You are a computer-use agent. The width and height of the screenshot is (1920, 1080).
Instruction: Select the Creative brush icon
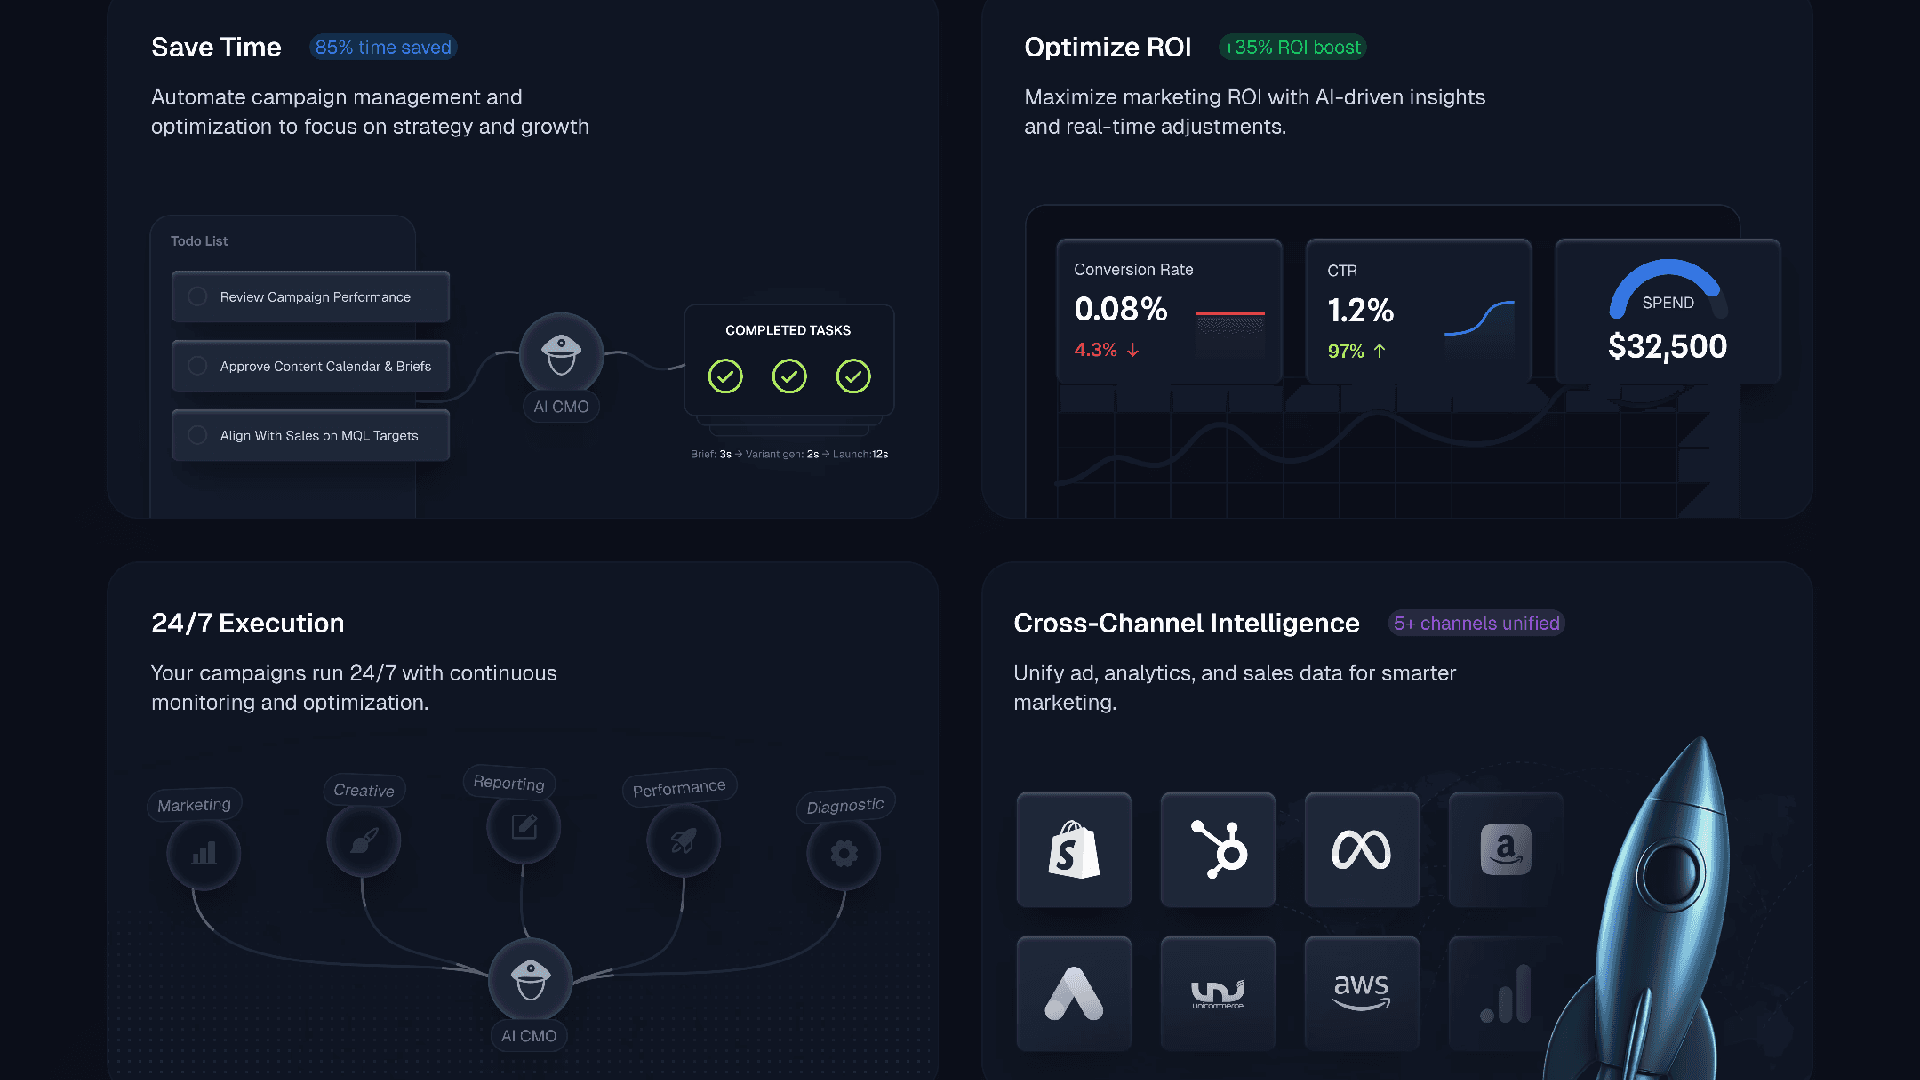tap(364, 840)
